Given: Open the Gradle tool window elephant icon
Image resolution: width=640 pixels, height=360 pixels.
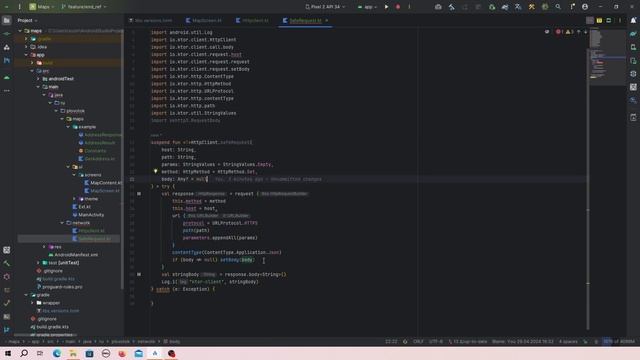Looking at the screenshot, I should [633, 34].
